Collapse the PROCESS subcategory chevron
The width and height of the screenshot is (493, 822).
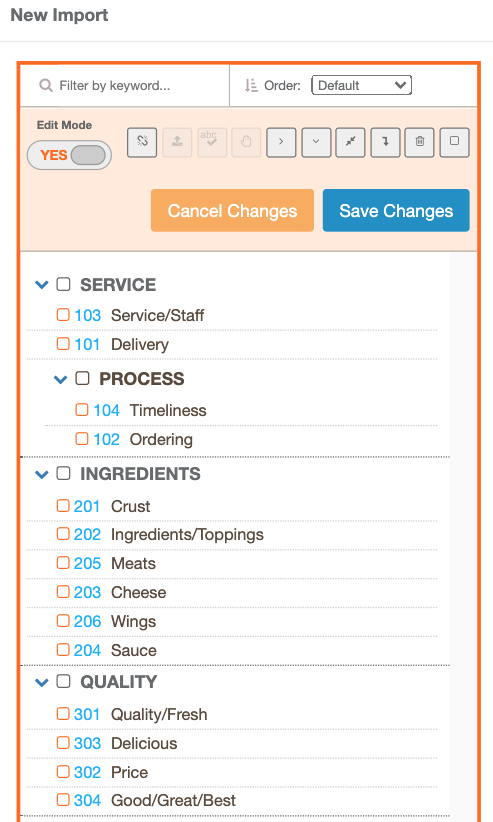point(61,379)
